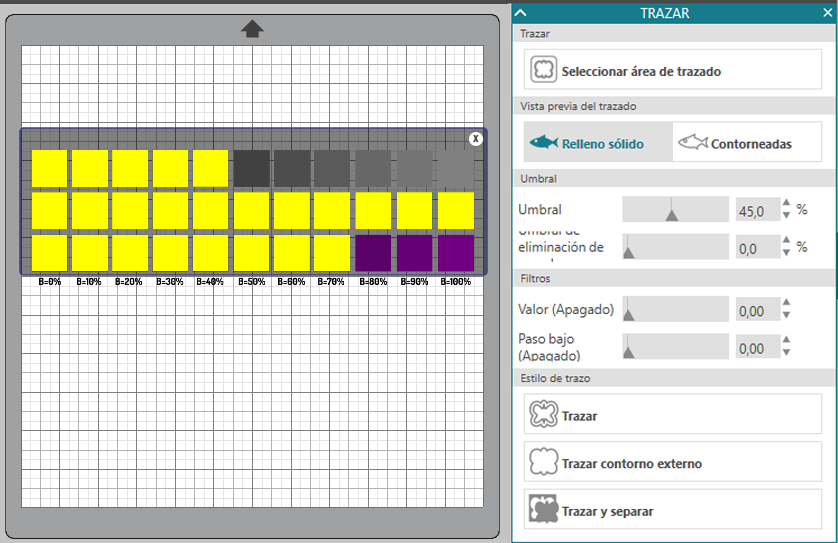Click the Umbral slider track
This screenshot has height=543, width=838.
(x=676, y=209)
